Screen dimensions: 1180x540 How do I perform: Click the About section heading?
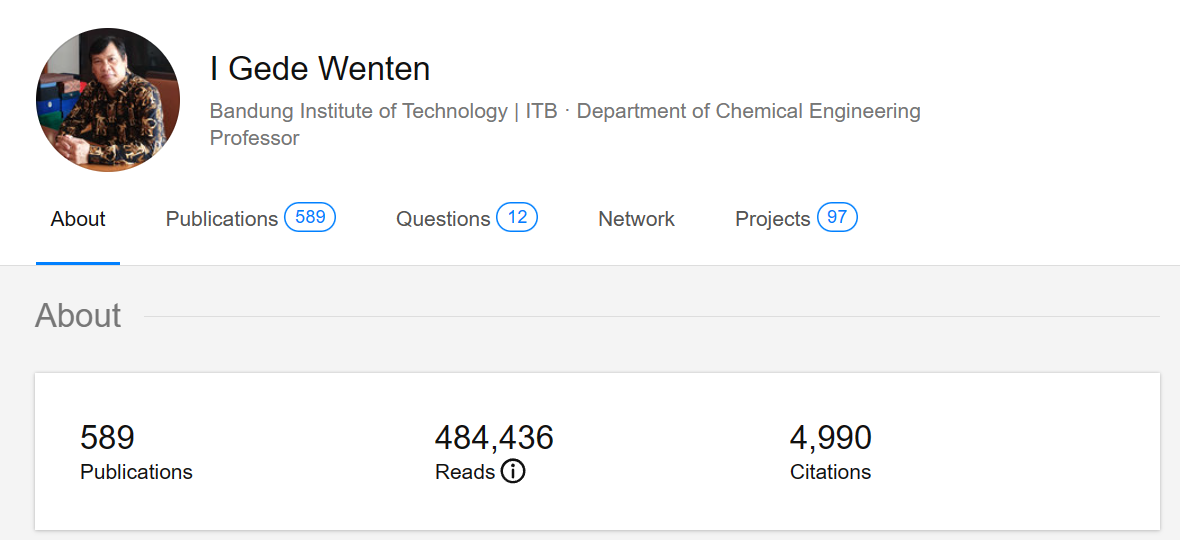(78, 316)
